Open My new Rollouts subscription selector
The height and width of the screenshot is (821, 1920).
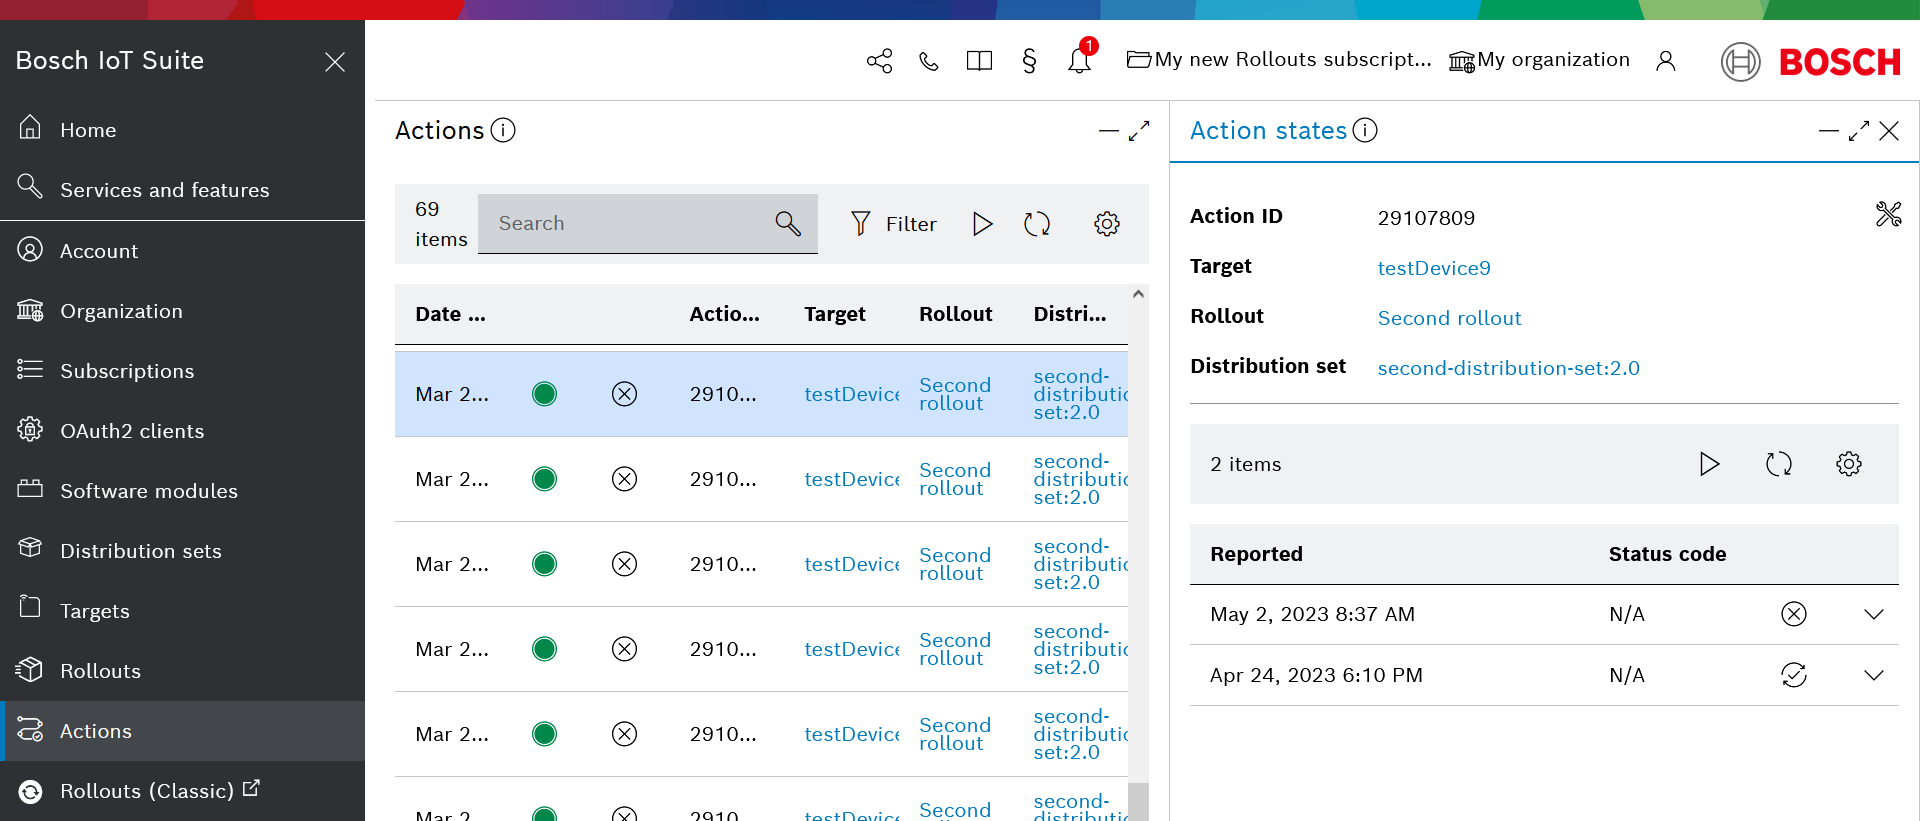click(x=1279, y=60)
